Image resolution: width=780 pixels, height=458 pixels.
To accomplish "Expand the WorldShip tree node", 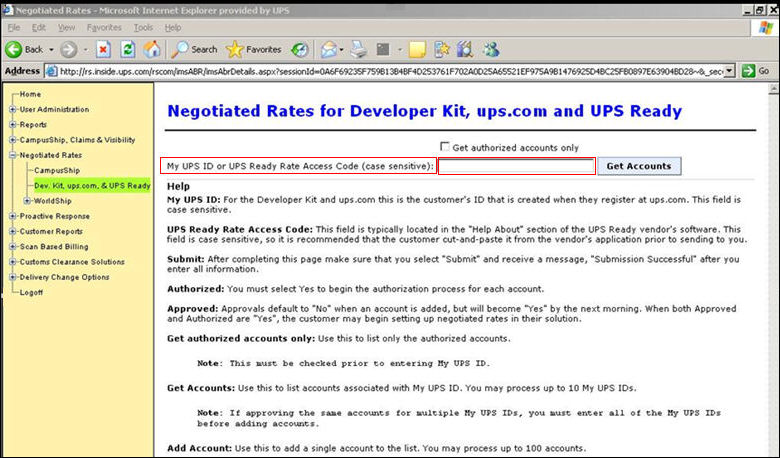I will pos(27,201).
